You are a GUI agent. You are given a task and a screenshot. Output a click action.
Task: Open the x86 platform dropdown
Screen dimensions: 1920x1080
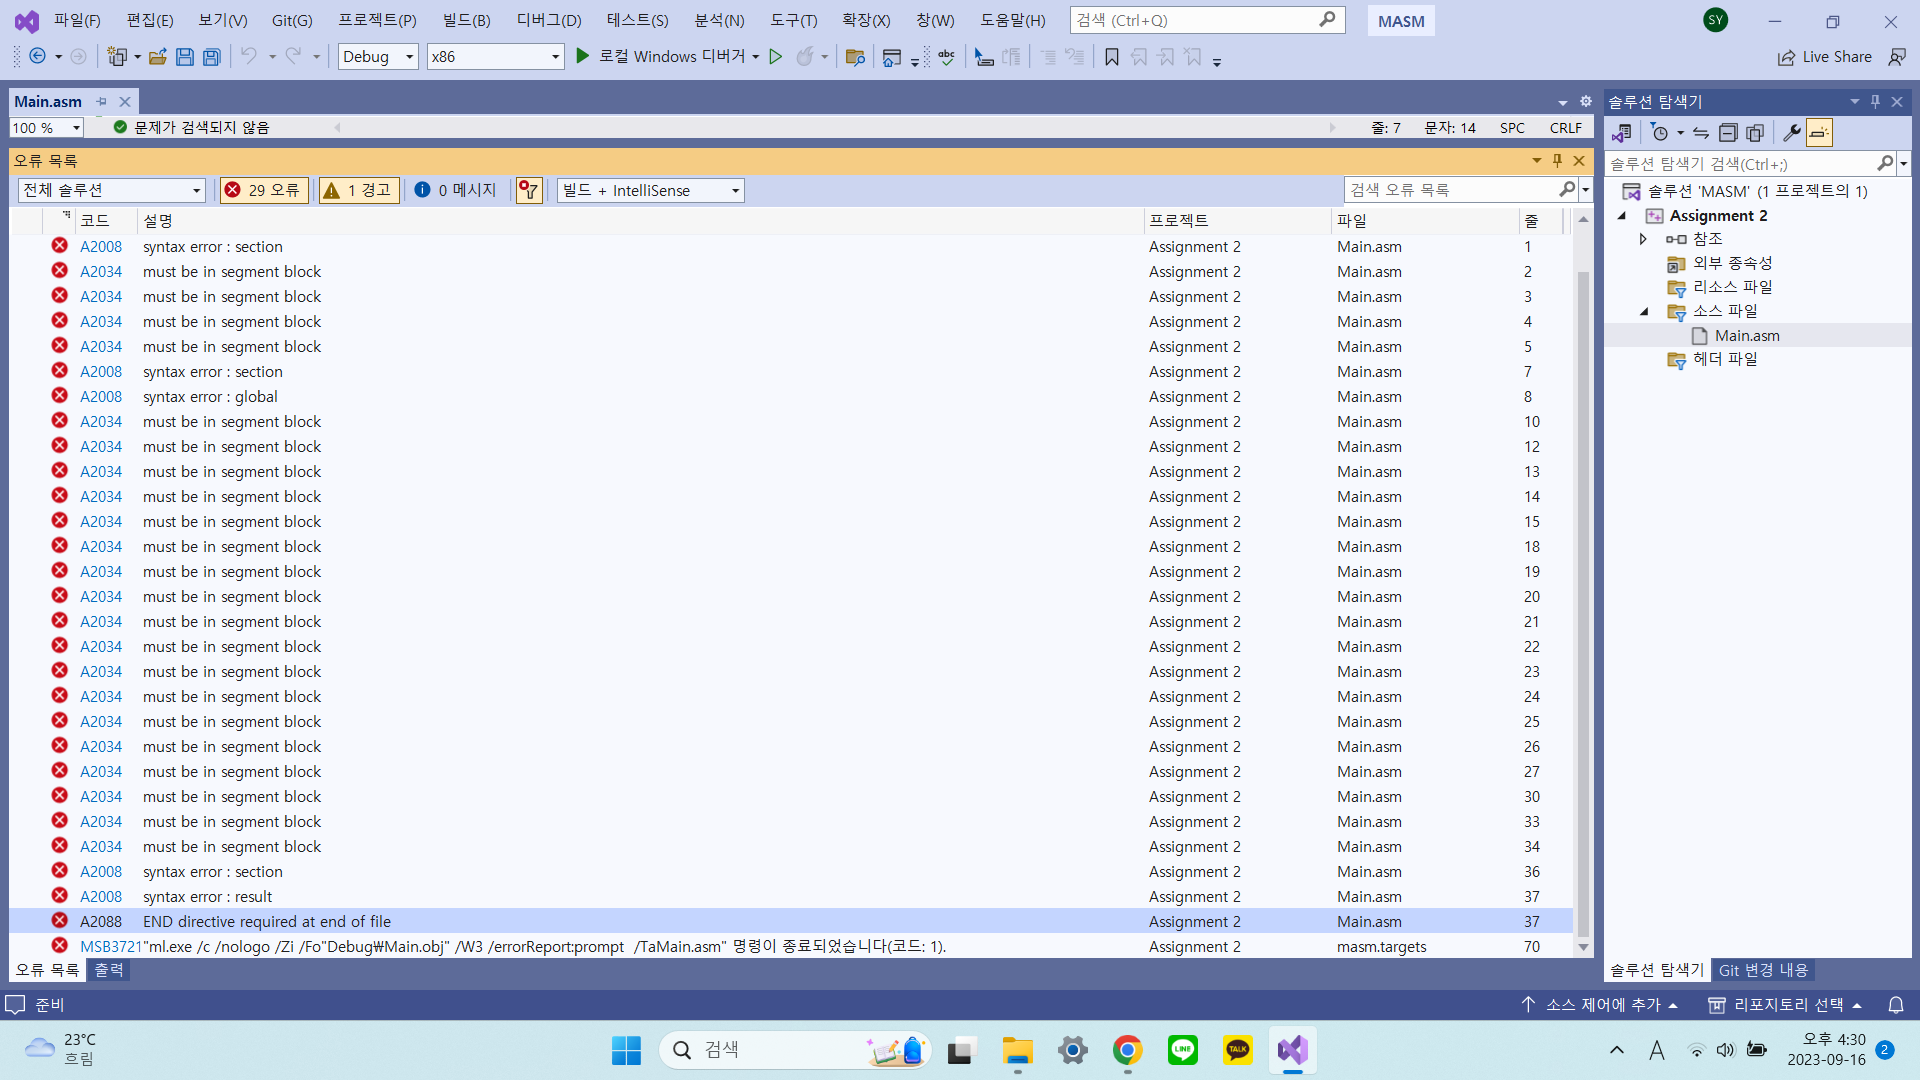tap(554, 56)
